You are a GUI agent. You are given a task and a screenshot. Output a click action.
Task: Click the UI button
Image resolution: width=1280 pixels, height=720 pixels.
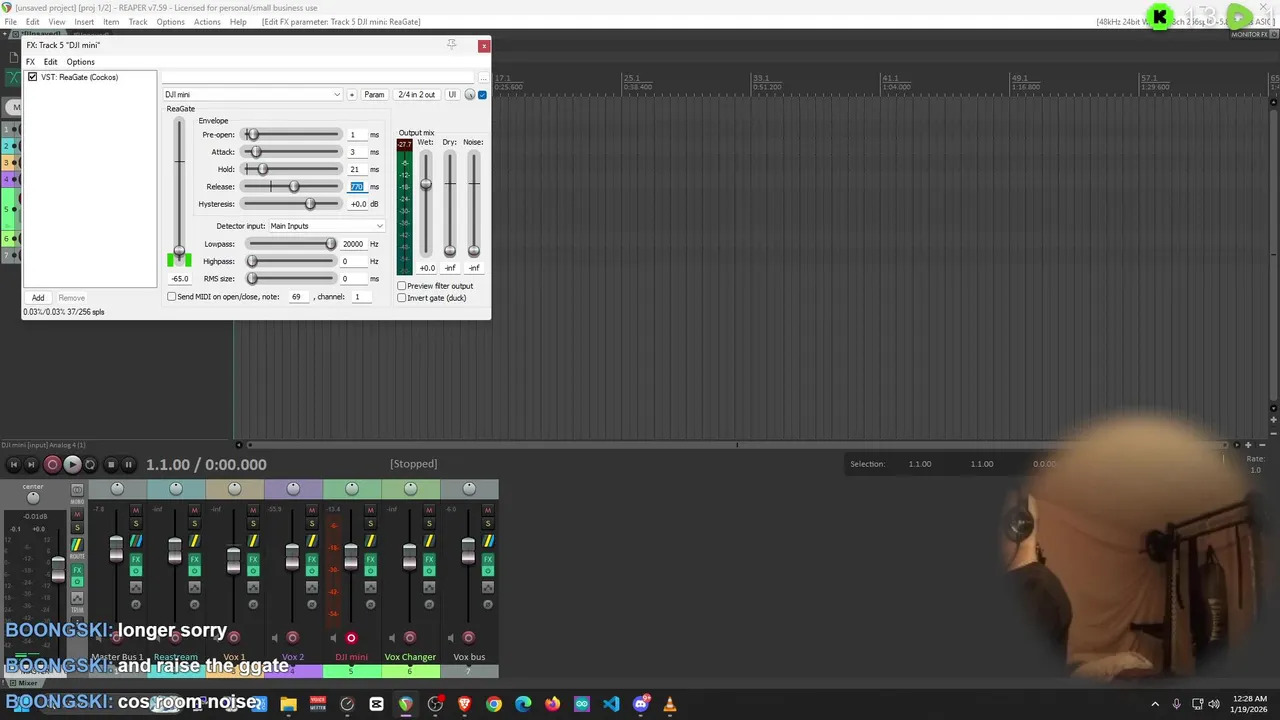pos(452,95)
